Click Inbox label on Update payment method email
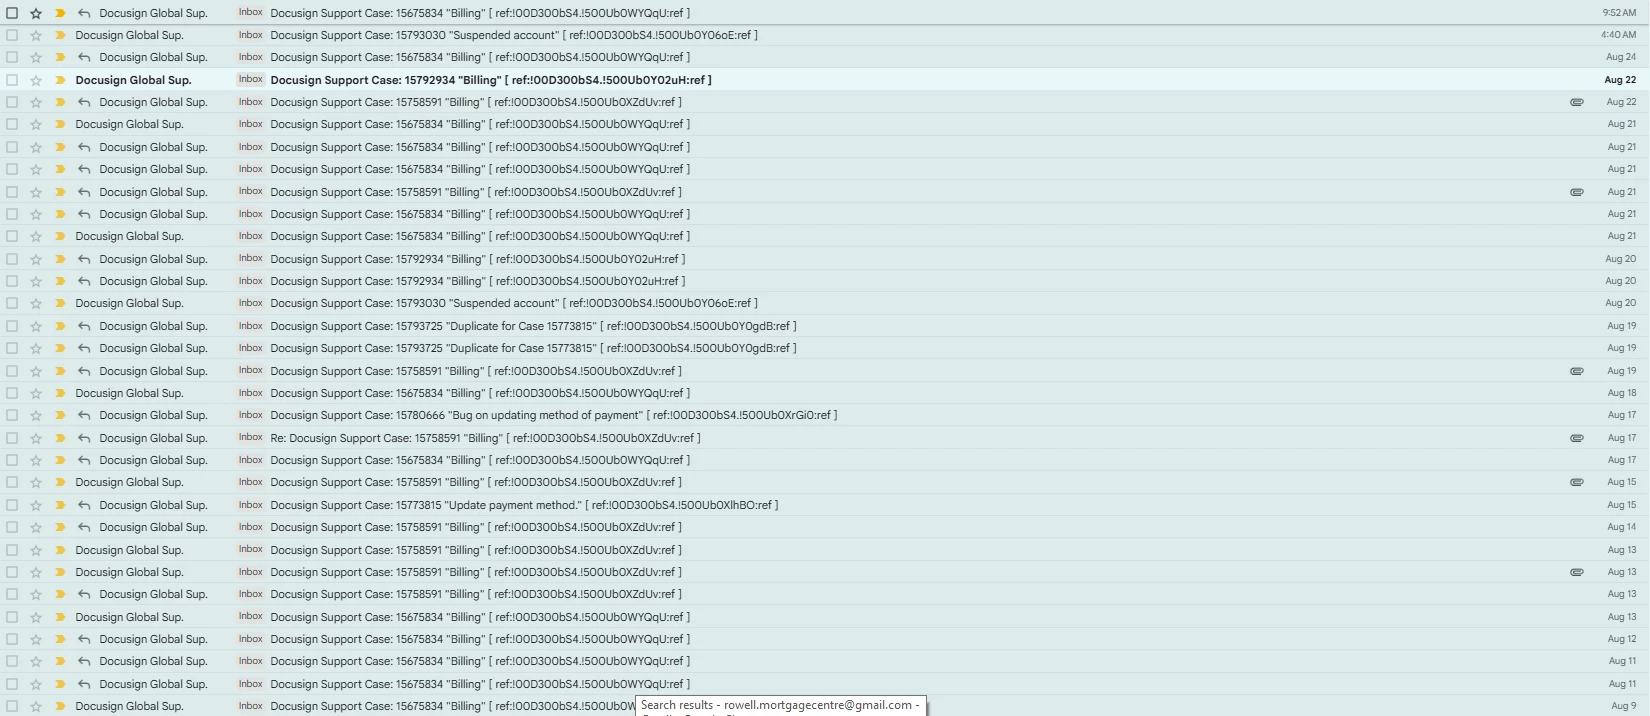 tap(250, 505)
